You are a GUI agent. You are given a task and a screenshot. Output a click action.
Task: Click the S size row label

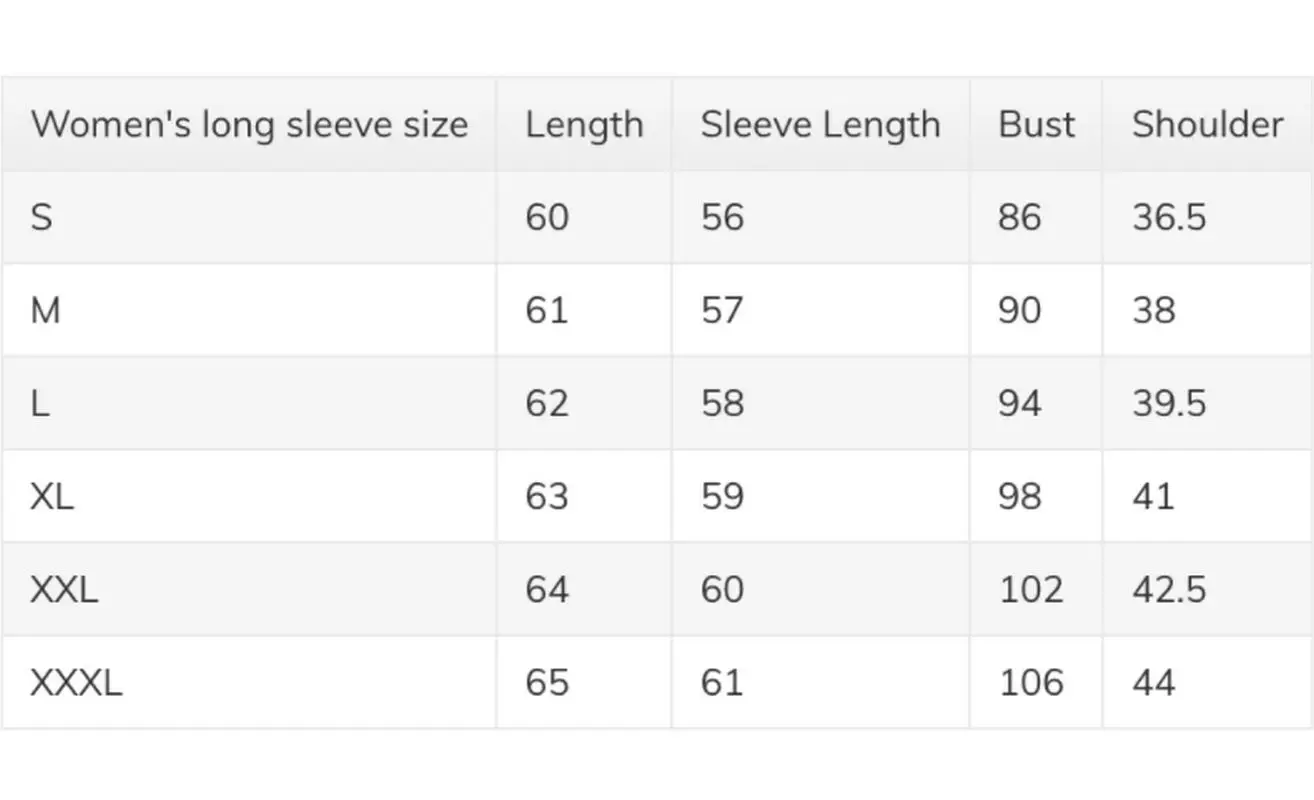tap(41, 217)
